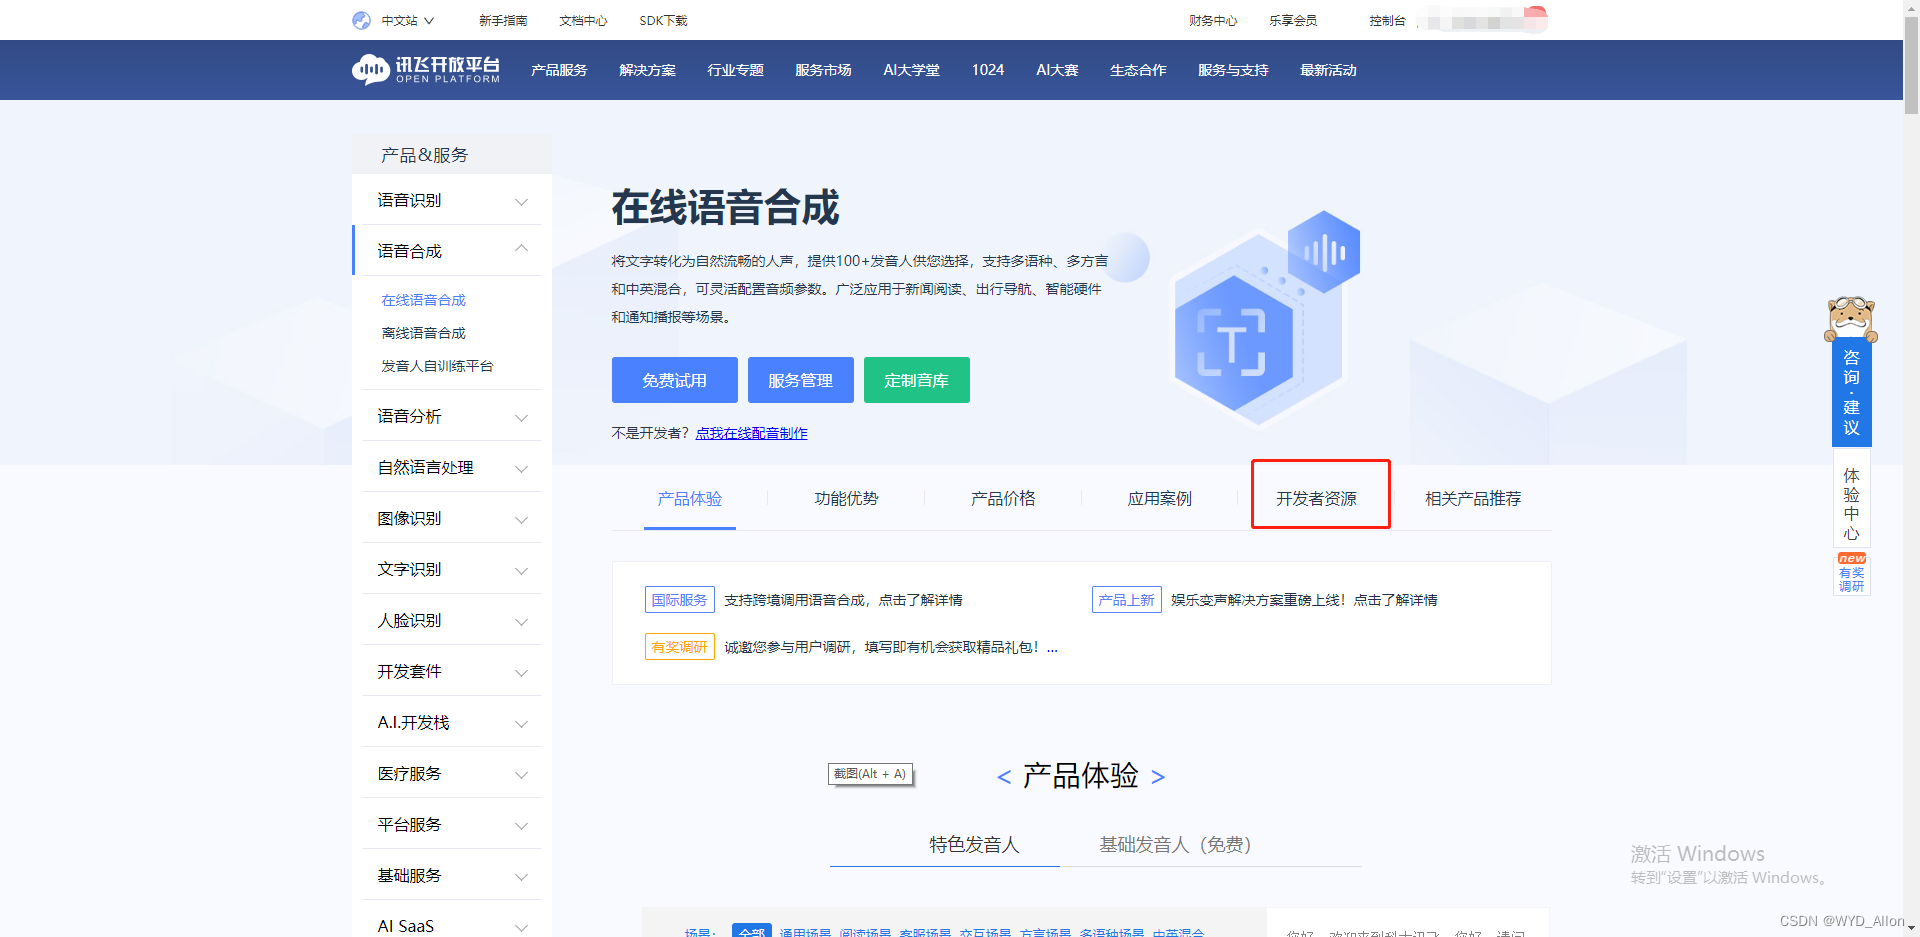Open the AI大赛 nav item
1920x937 pixels.
(1057, 70)
